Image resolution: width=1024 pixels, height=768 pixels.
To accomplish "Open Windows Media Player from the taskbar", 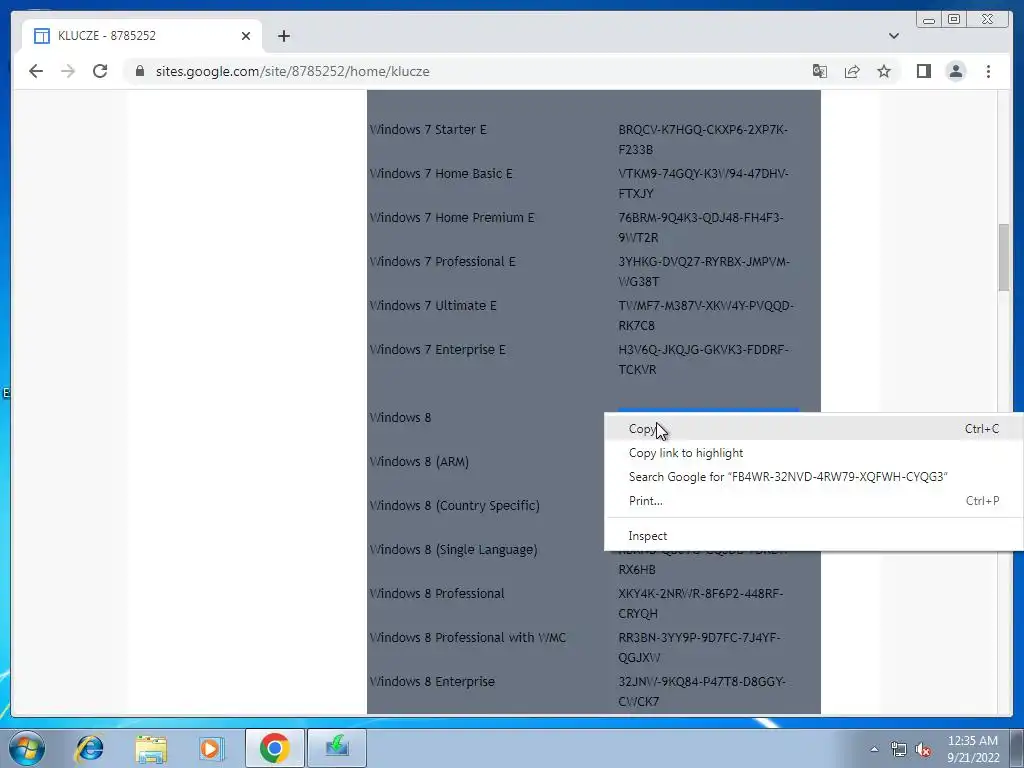I will click(212, 748).
